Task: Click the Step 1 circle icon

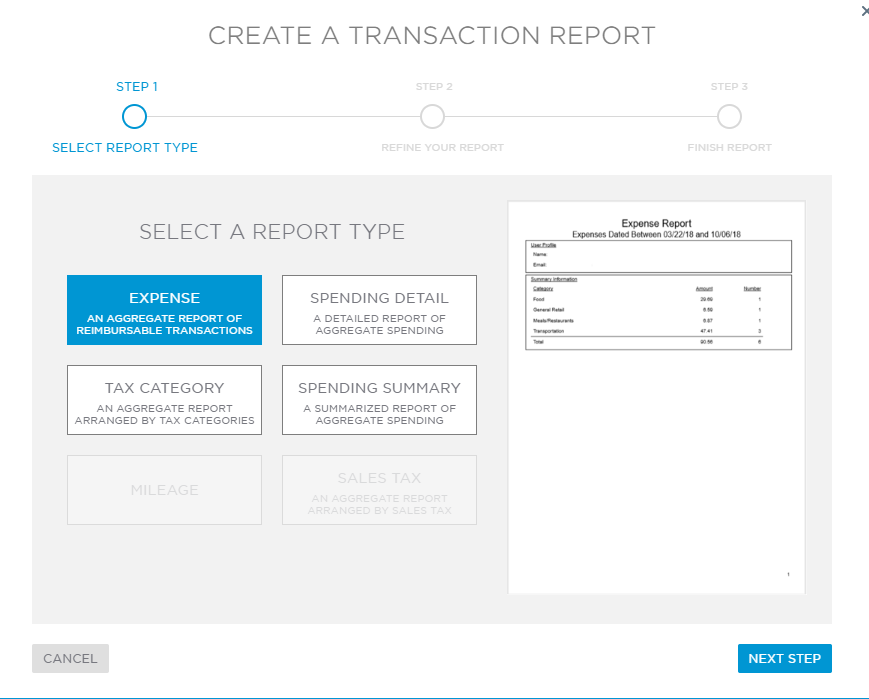Action: point(134,116)
